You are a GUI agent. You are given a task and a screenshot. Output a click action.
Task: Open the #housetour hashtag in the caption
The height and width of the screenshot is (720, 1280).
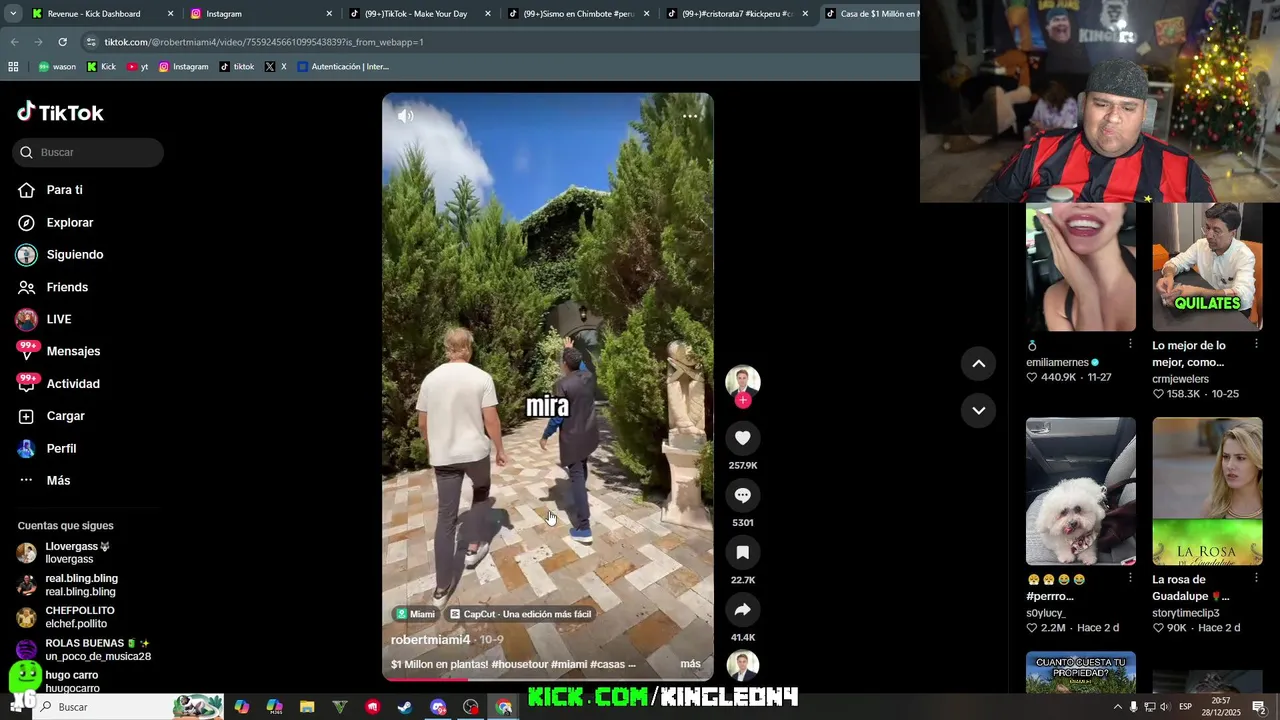point(520,664)
